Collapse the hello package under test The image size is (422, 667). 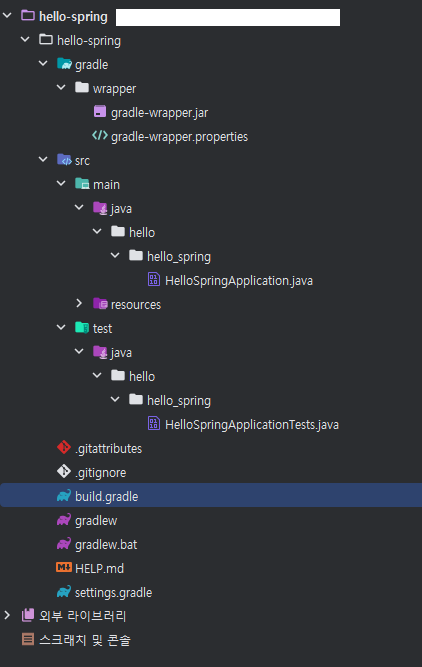point(97,375)
